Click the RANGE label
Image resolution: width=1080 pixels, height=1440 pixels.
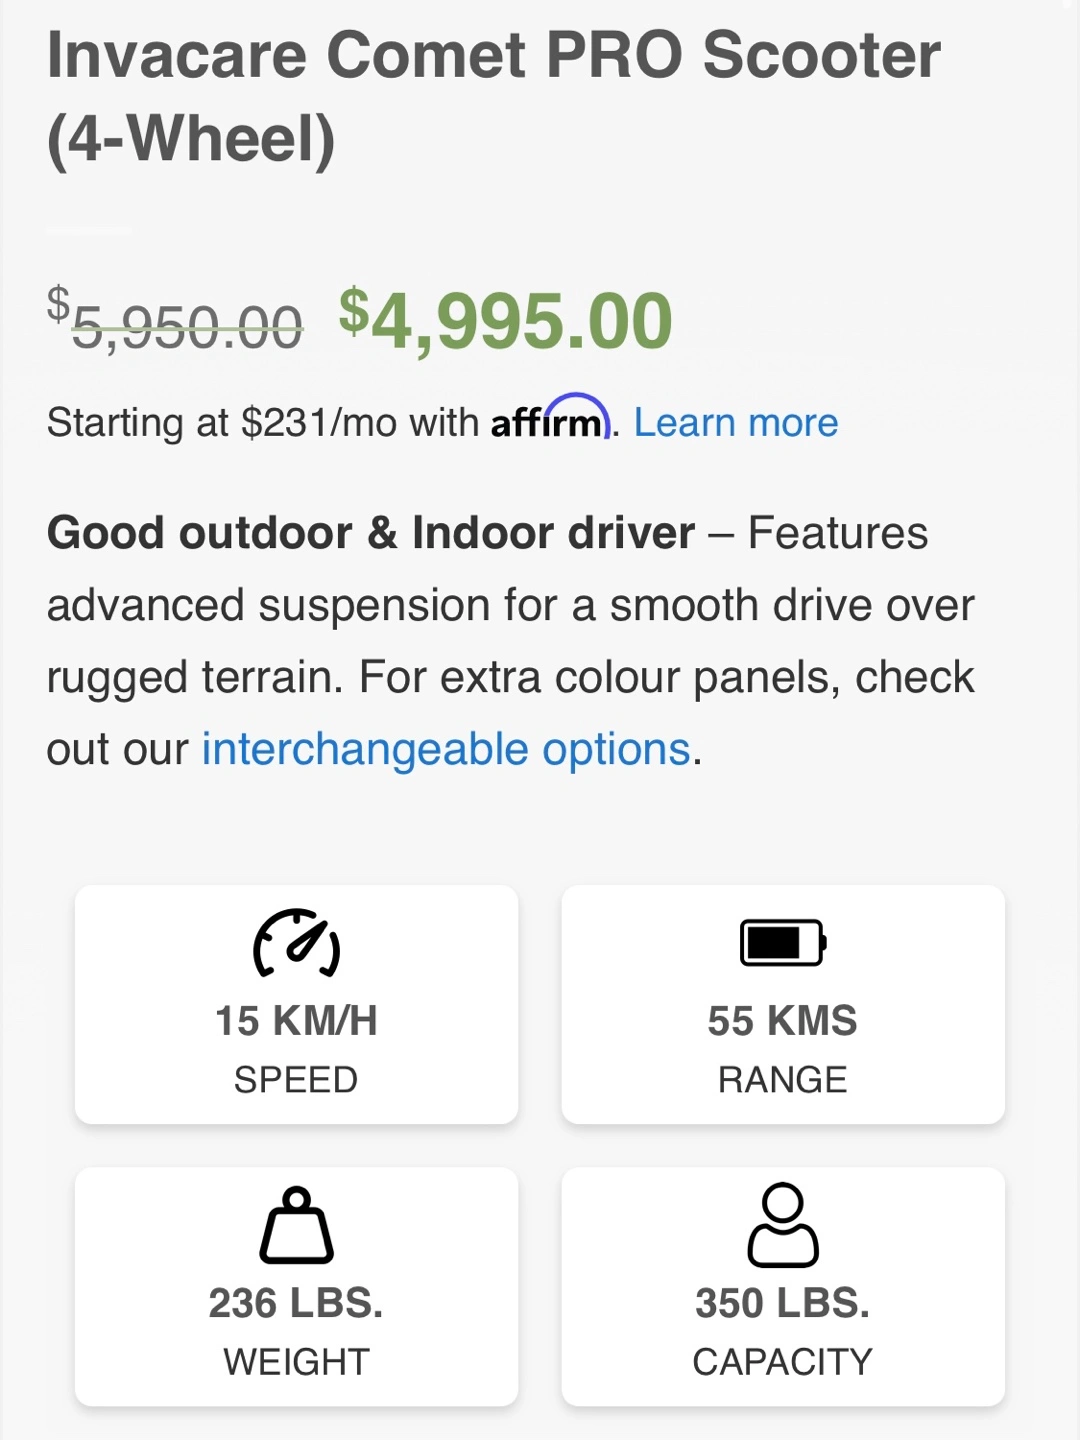pyautogui.click(x=783, y=1080)
